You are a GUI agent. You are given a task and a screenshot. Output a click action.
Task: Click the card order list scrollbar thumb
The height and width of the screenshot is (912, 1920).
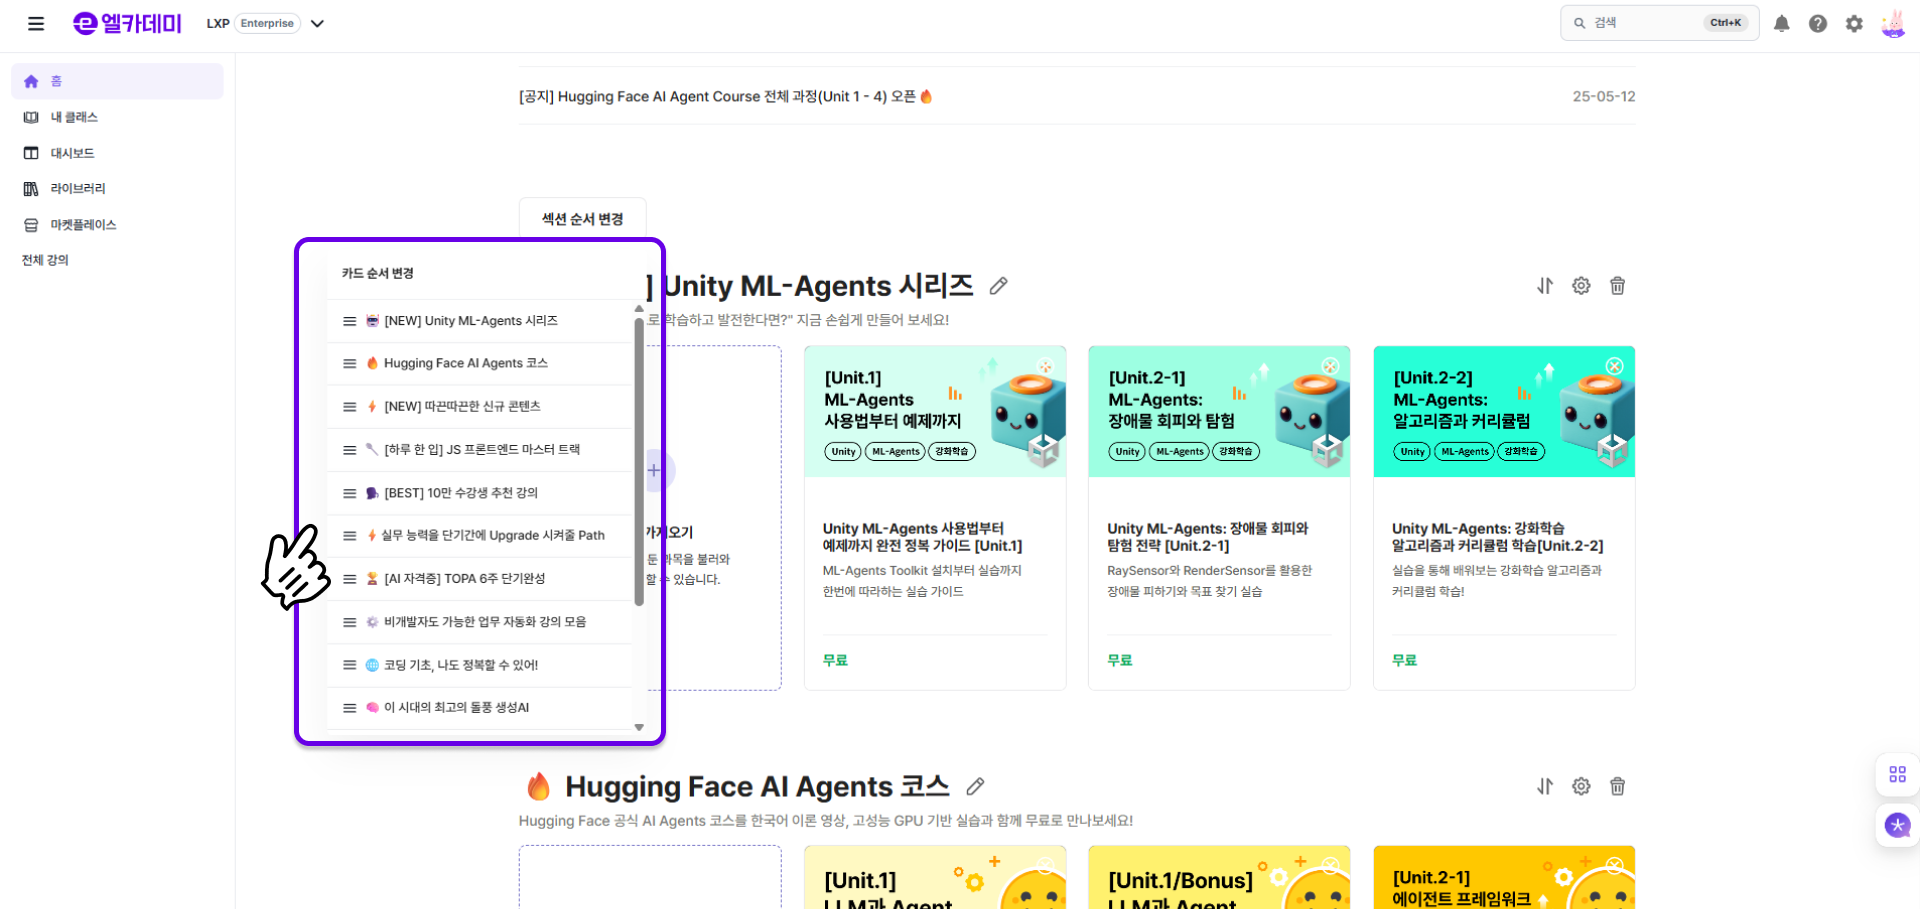pos(639,462)
